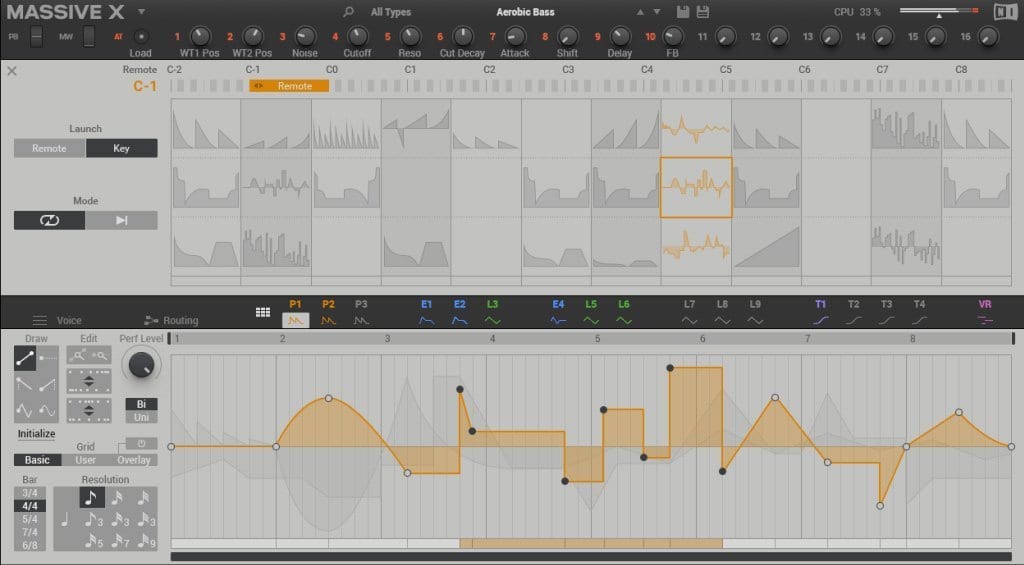Click the Cutoff macro knob 4

pyautogui.click(x=357, y=37)
